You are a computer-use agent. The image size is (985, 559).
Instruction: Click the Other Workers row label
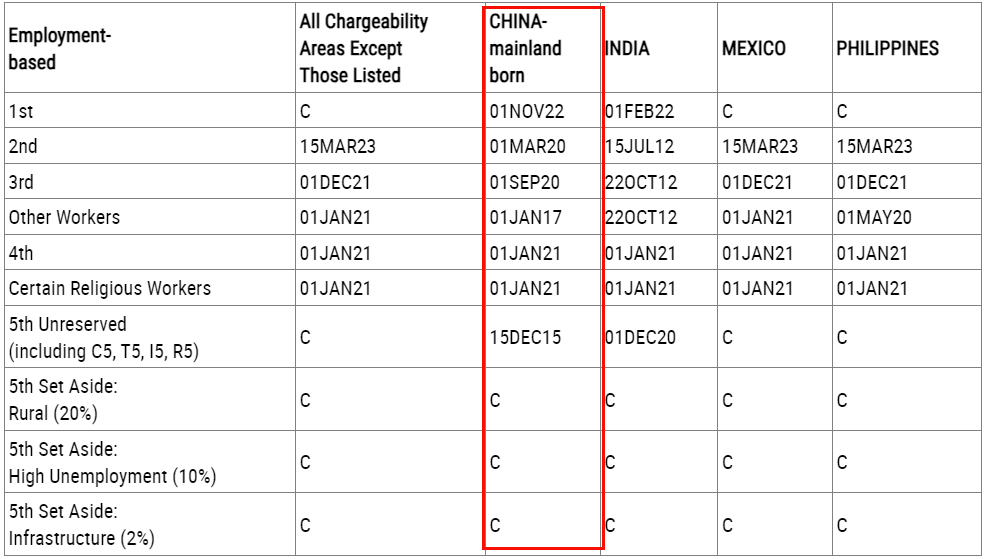pyautogui.click(x=64, y=217)
